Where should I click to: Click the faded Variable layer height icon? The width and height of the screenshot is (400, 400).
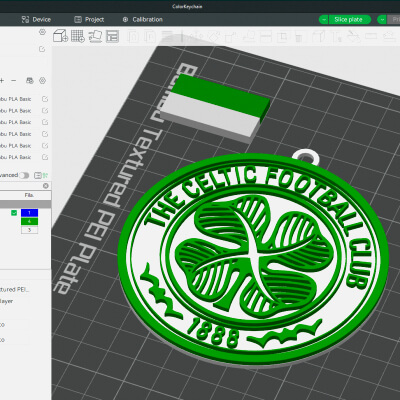(166, 36)
